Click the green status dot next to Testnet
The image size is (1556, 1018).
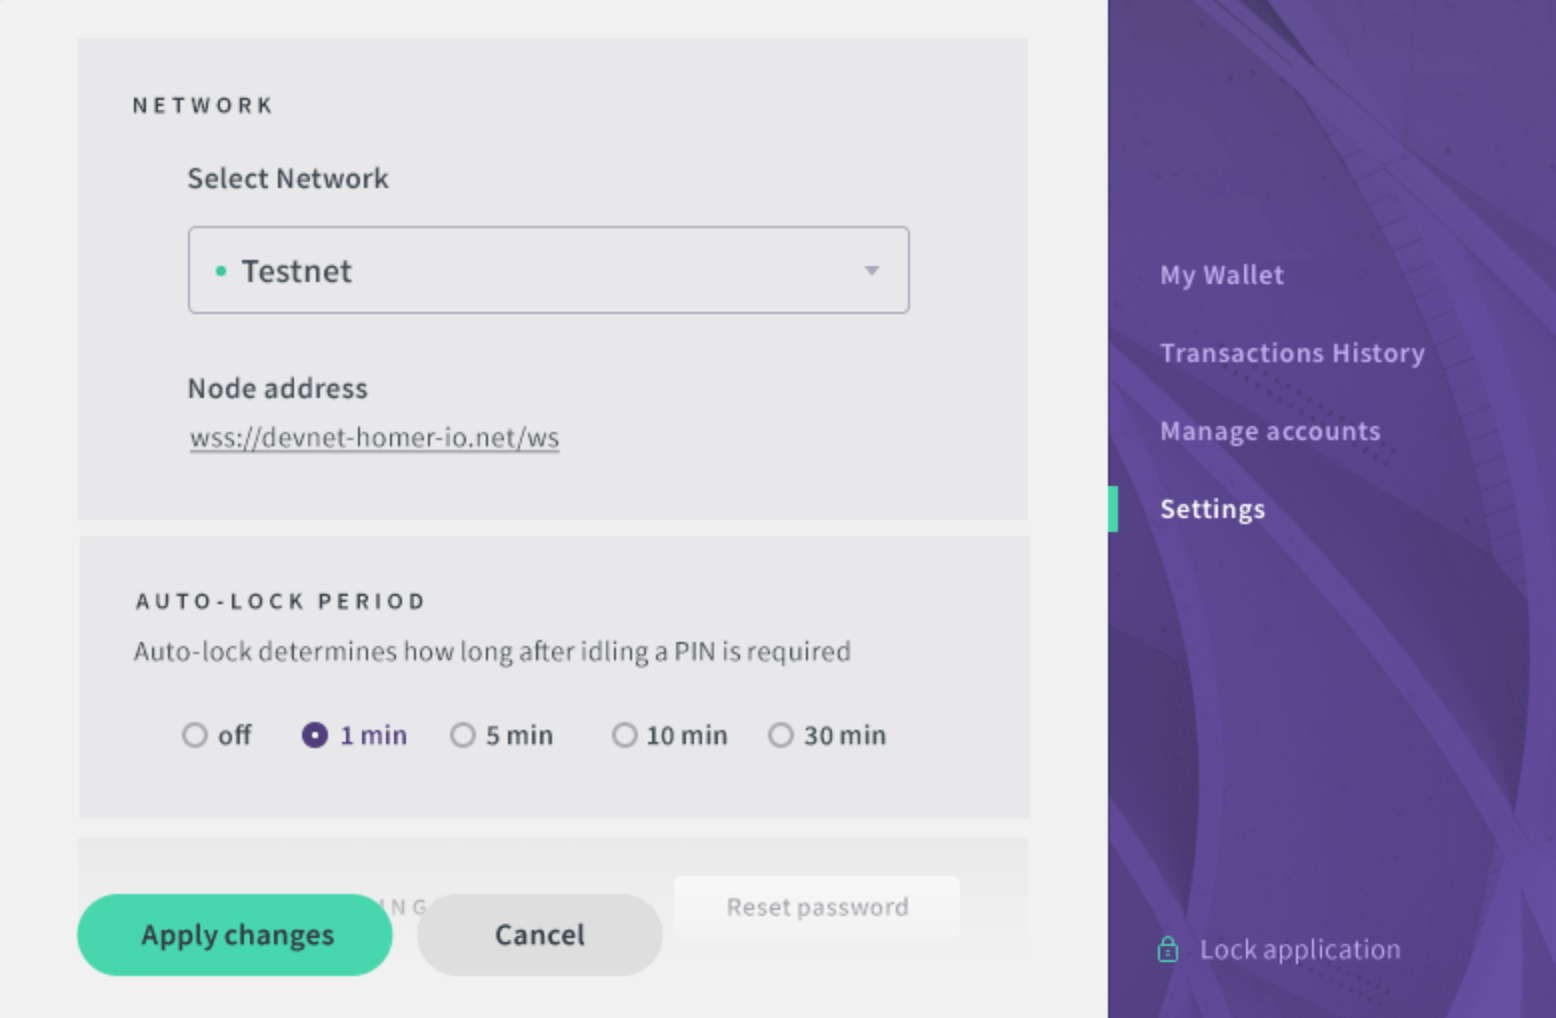(x=221, y=271)
